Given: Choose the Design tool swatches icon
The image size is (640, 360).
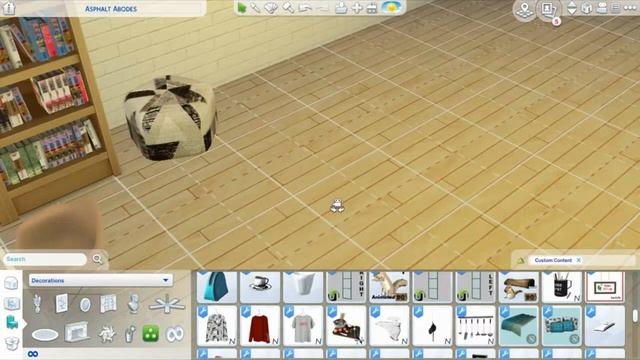Looking at the screenshot, I should 271,7.
